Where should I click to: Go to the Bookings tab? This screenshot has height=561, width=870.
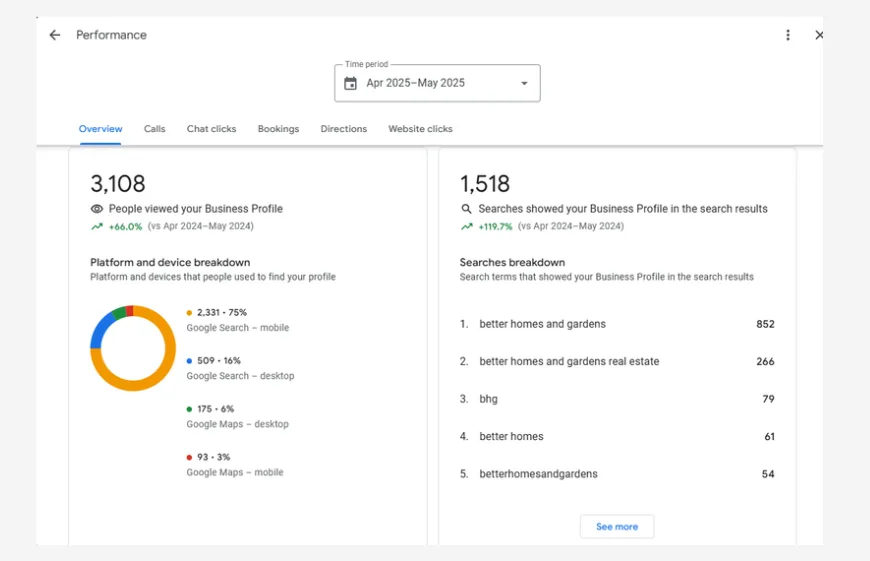[278, 129]
